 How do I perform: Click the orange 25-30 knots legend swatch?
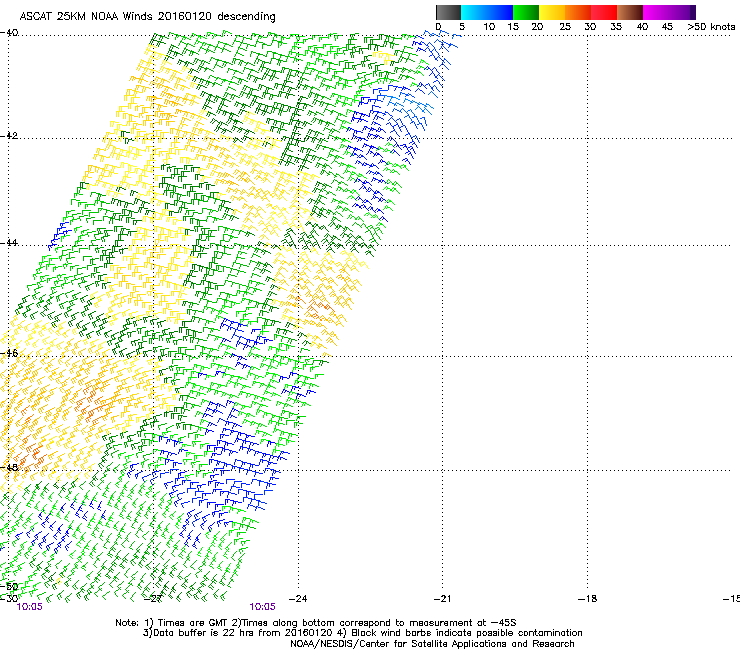pos(578,12)
